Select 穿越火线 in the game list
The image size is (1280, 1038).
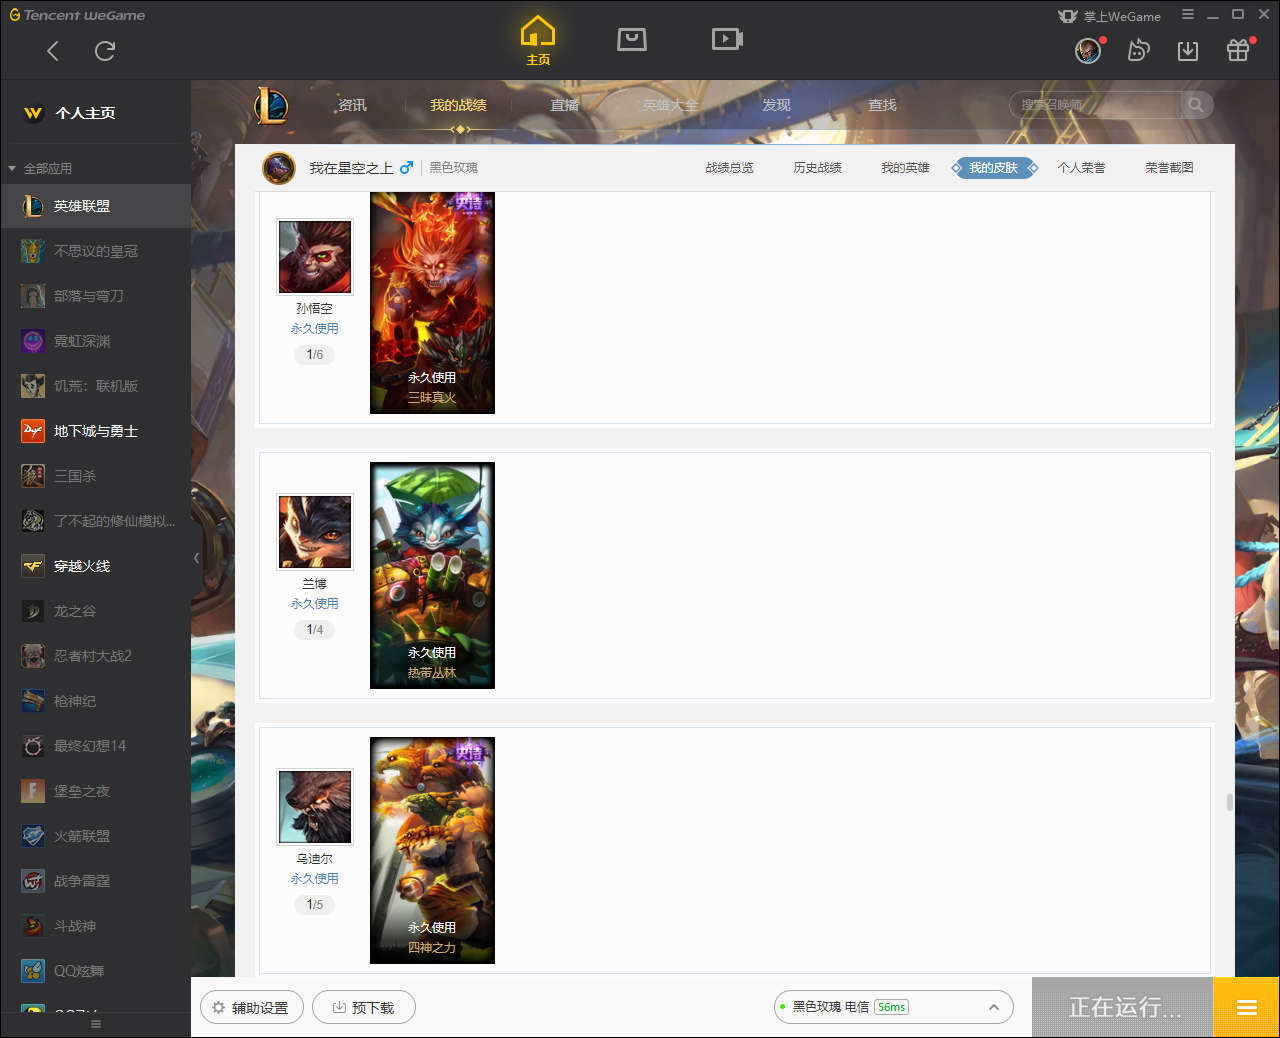[x=95, y=566]
